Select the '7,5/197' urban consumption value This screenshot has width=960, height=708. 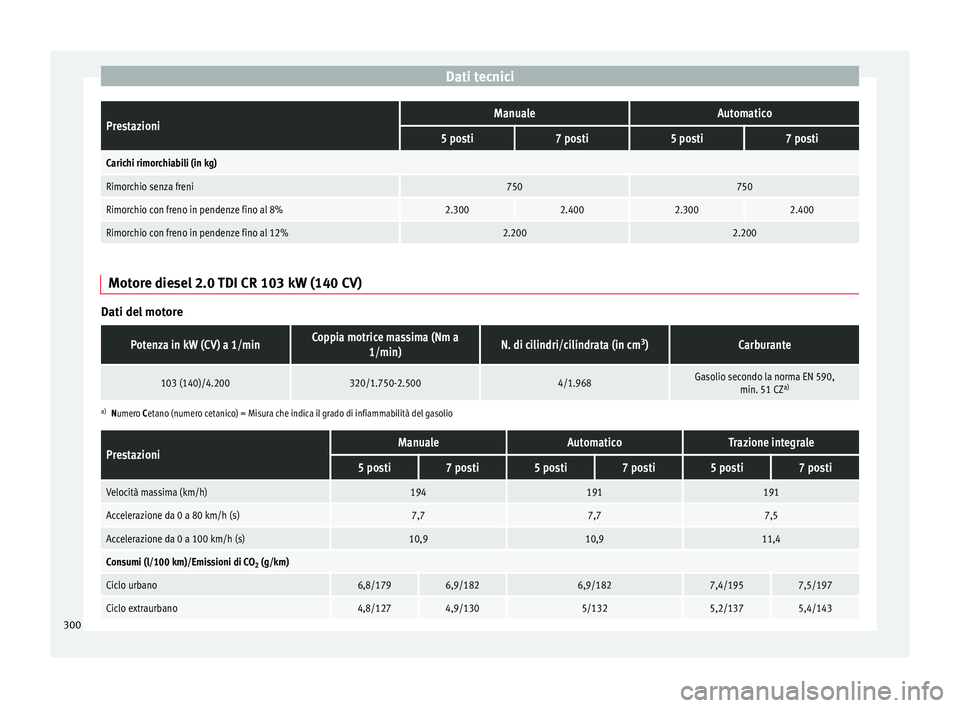click(815, 586)
